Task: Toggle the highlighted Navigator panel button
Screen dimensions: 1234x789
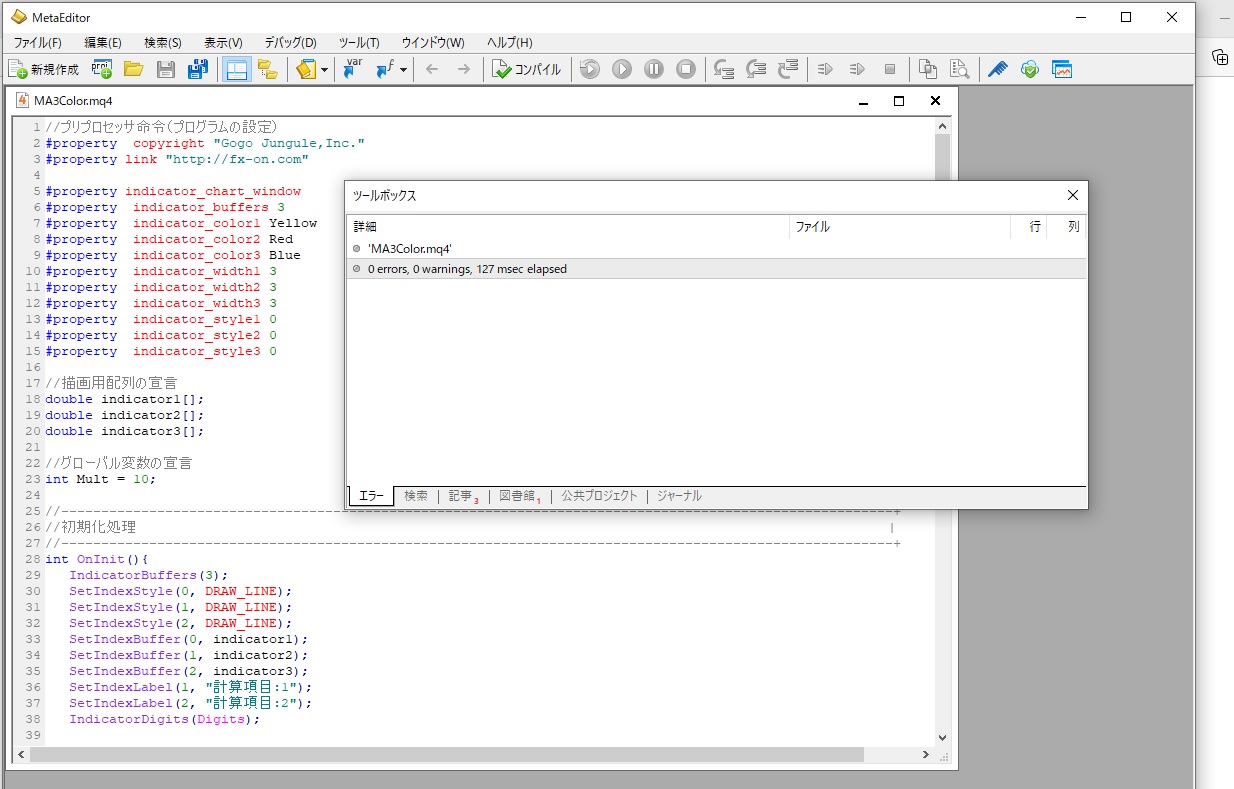Action: (236, 69)
